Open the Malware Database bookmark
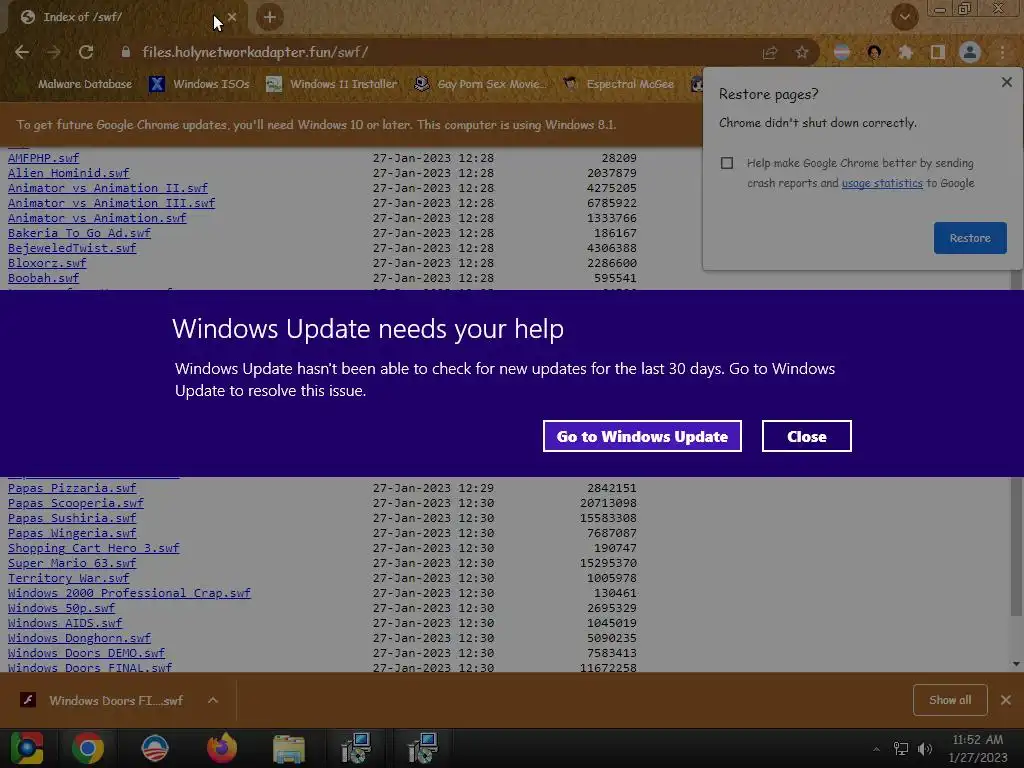 pos(84,84)
